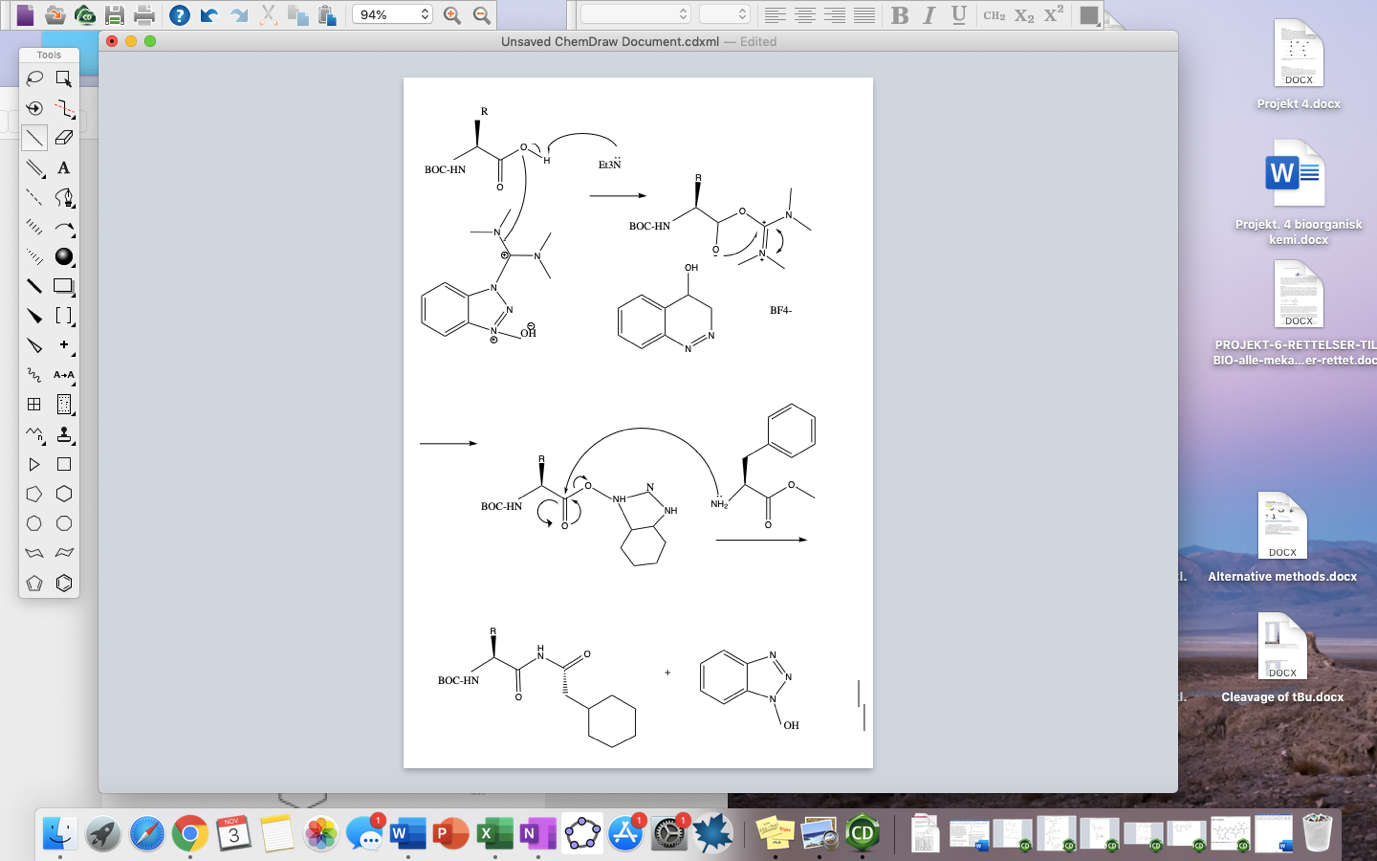
Task: Select the Orbital sphere tool
Action: tap(64, 257)
